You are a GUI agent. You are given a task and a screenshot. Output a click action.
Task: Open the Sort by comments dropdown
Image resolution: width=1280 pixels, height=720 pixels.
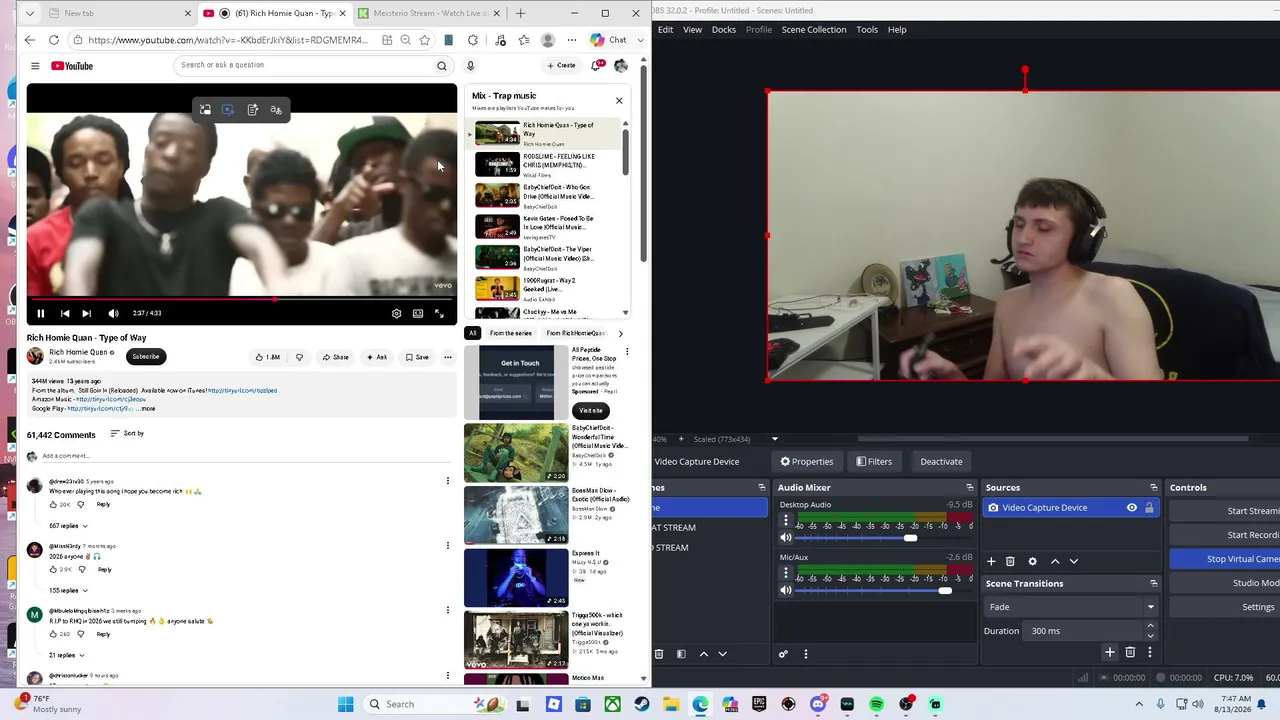click(x=127, y=433)
